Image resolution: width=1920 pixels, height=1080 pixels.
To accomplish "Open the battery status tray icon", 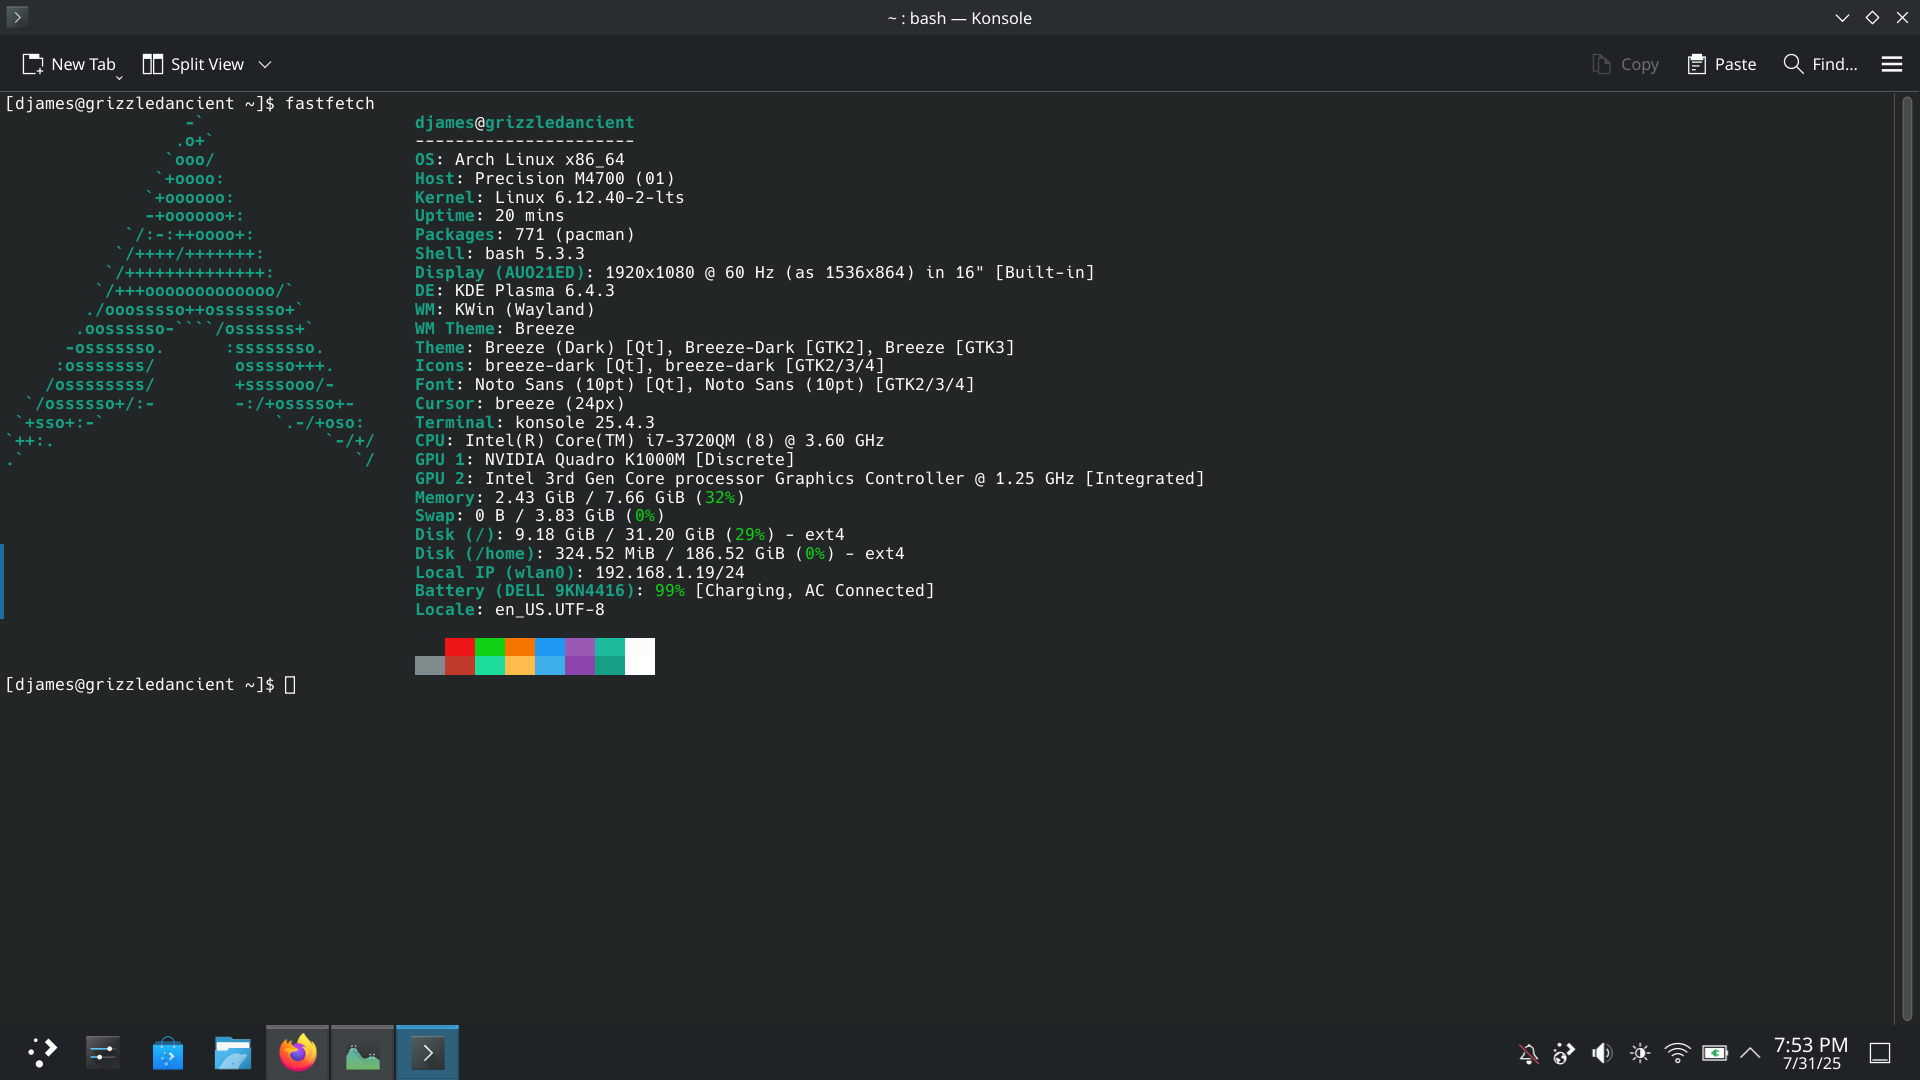I will point(1715,1053).
